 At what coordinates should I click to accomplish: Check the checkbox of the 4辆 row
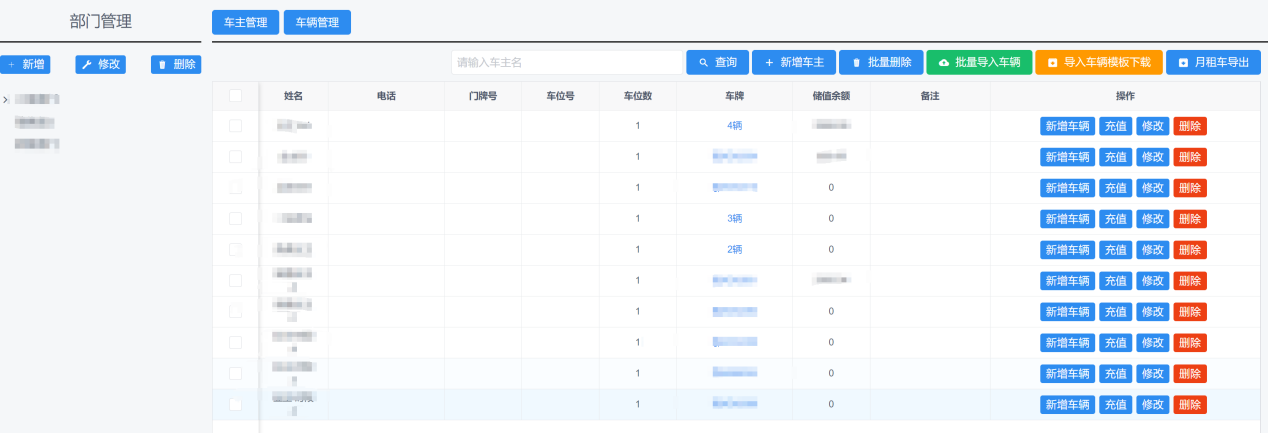pos(235,126)
